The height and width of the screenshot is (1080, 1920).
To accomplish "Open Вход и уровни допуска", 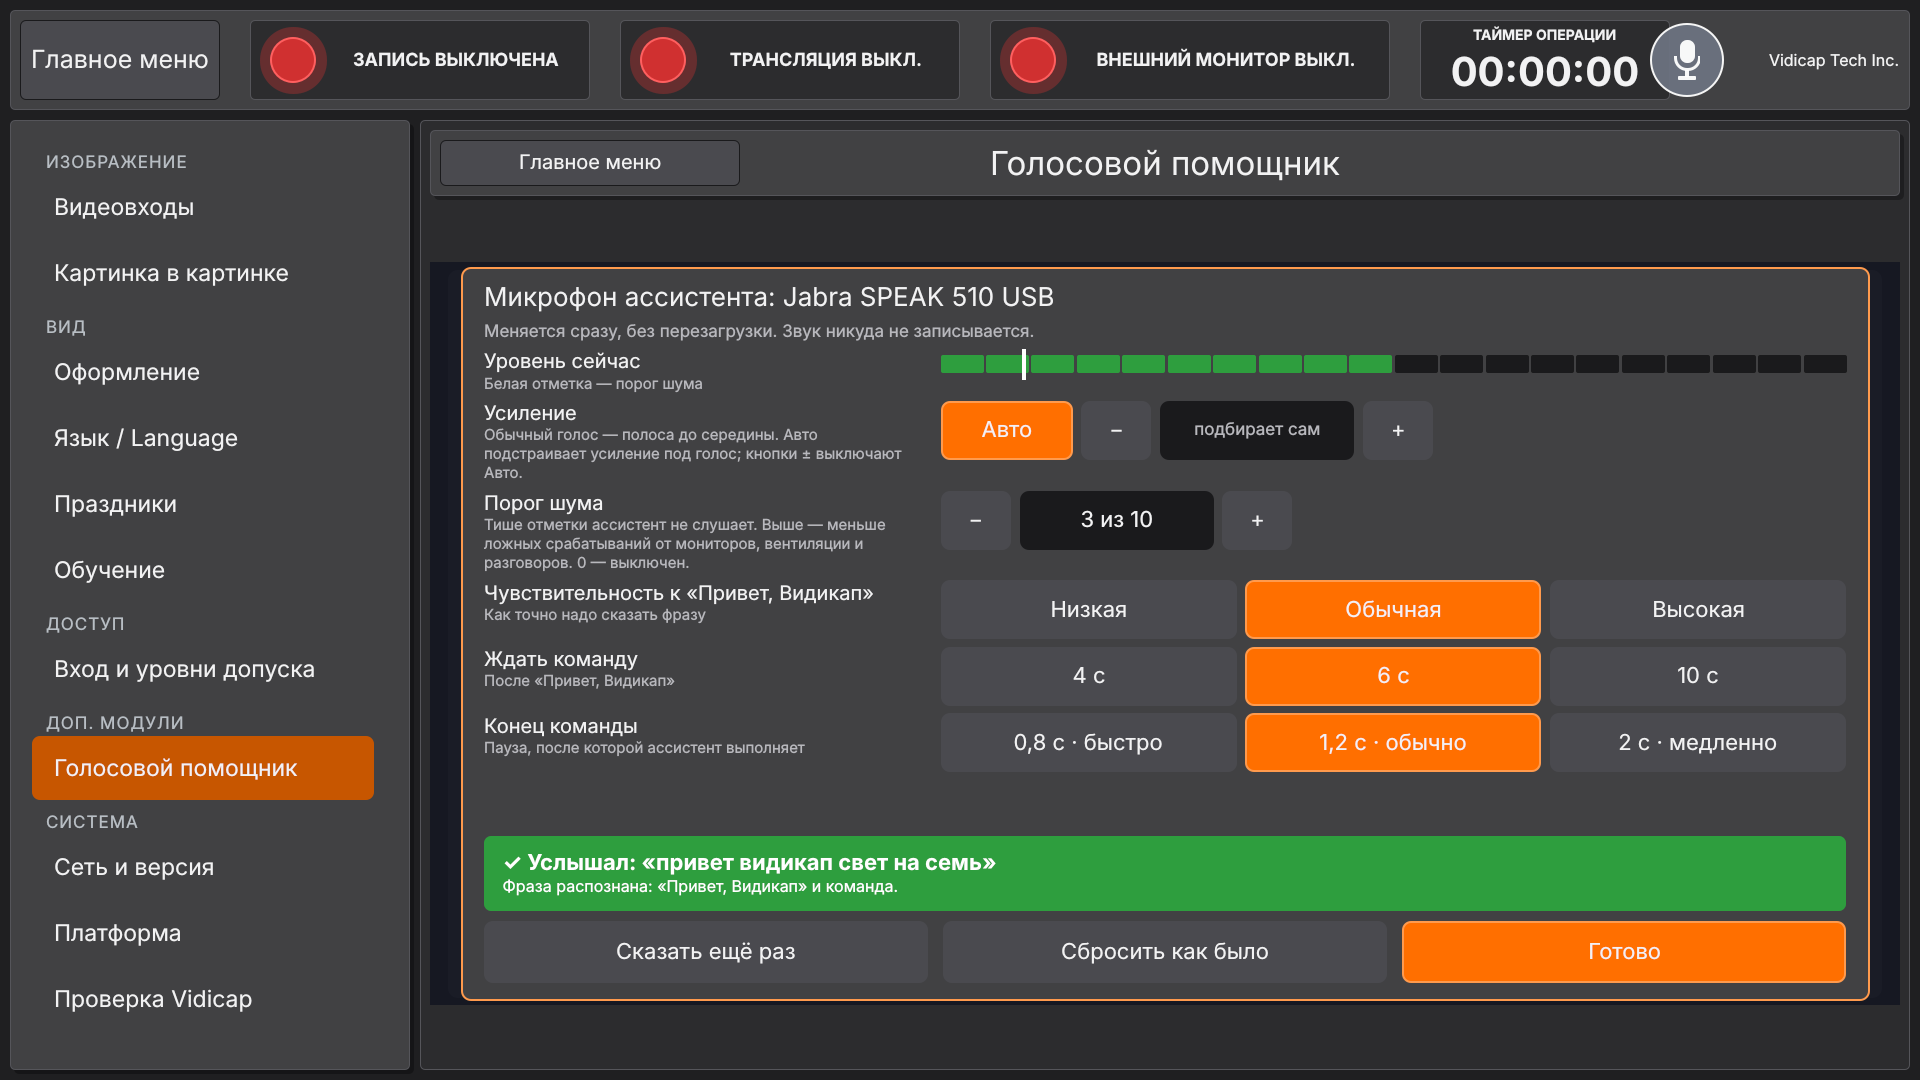I will (203, 669).
